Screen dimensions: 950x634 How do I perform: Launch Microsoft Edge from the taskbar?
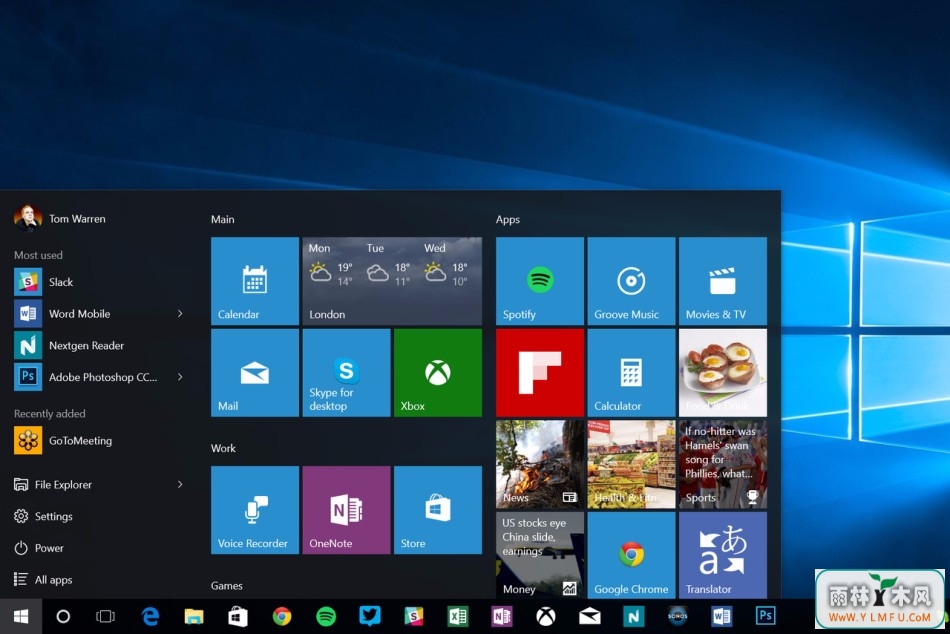coord(150,616)
